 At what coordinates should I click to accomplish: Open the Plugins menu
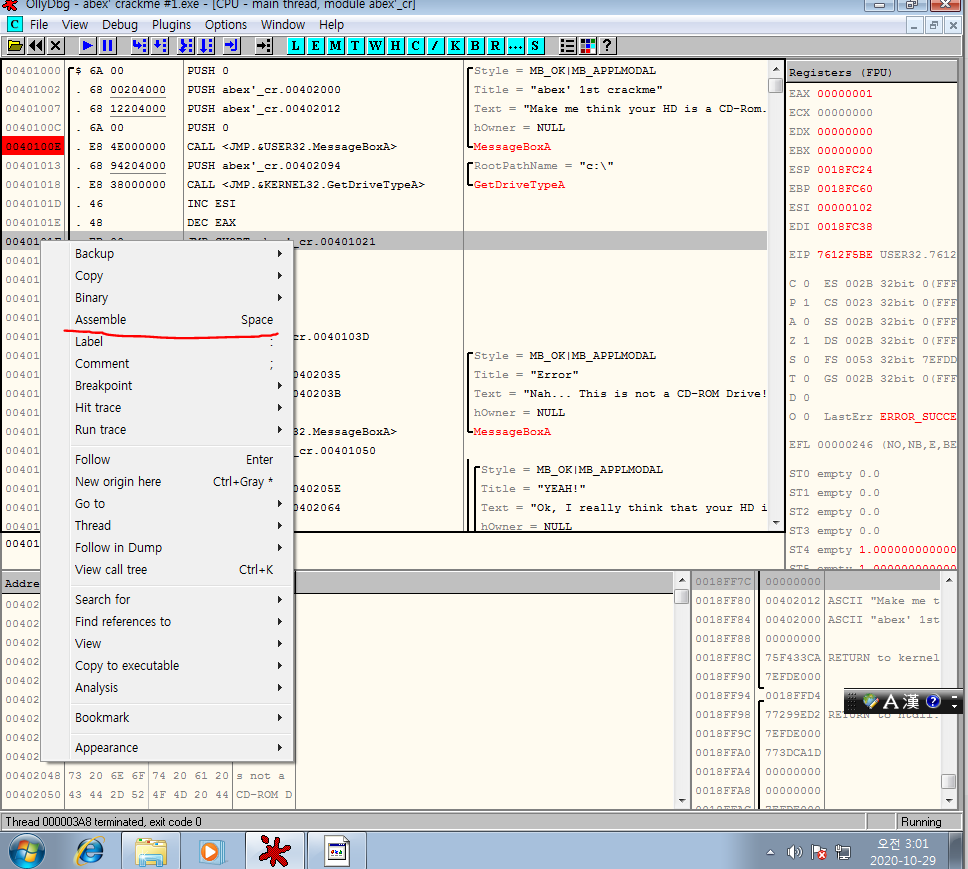[x=171, y=25]
